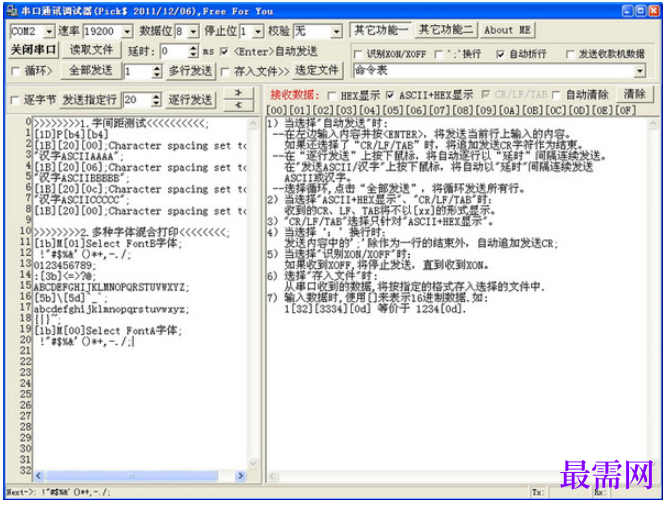Click left editor vertical scroll-up arrow
672x506 pixels.
point(253,124)
